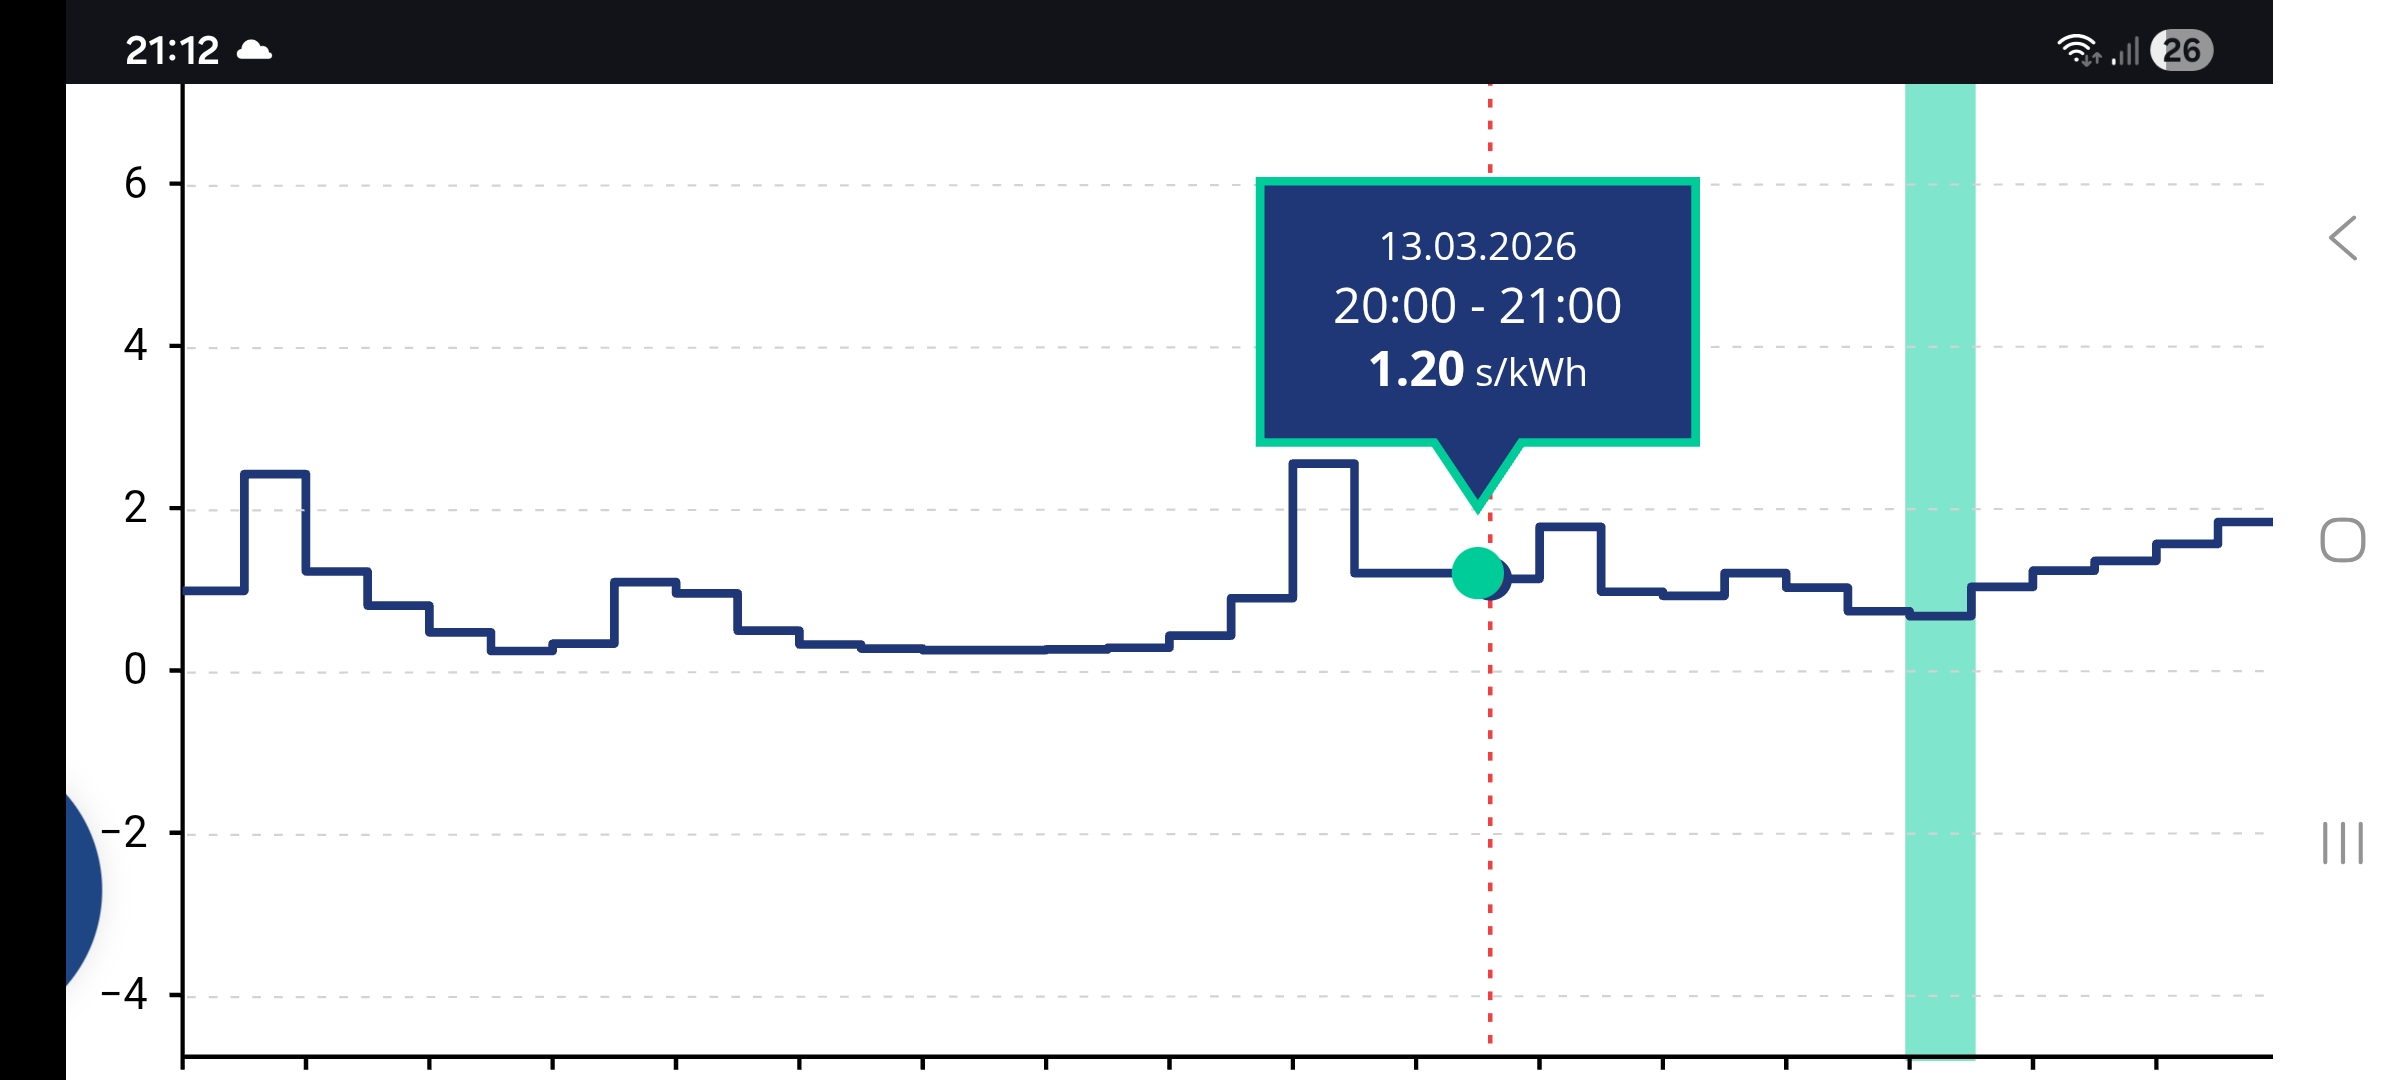Tap the 13.03.2026 date in tooltip
Screen dimensions: 2408x1080
click(1477, 246)
